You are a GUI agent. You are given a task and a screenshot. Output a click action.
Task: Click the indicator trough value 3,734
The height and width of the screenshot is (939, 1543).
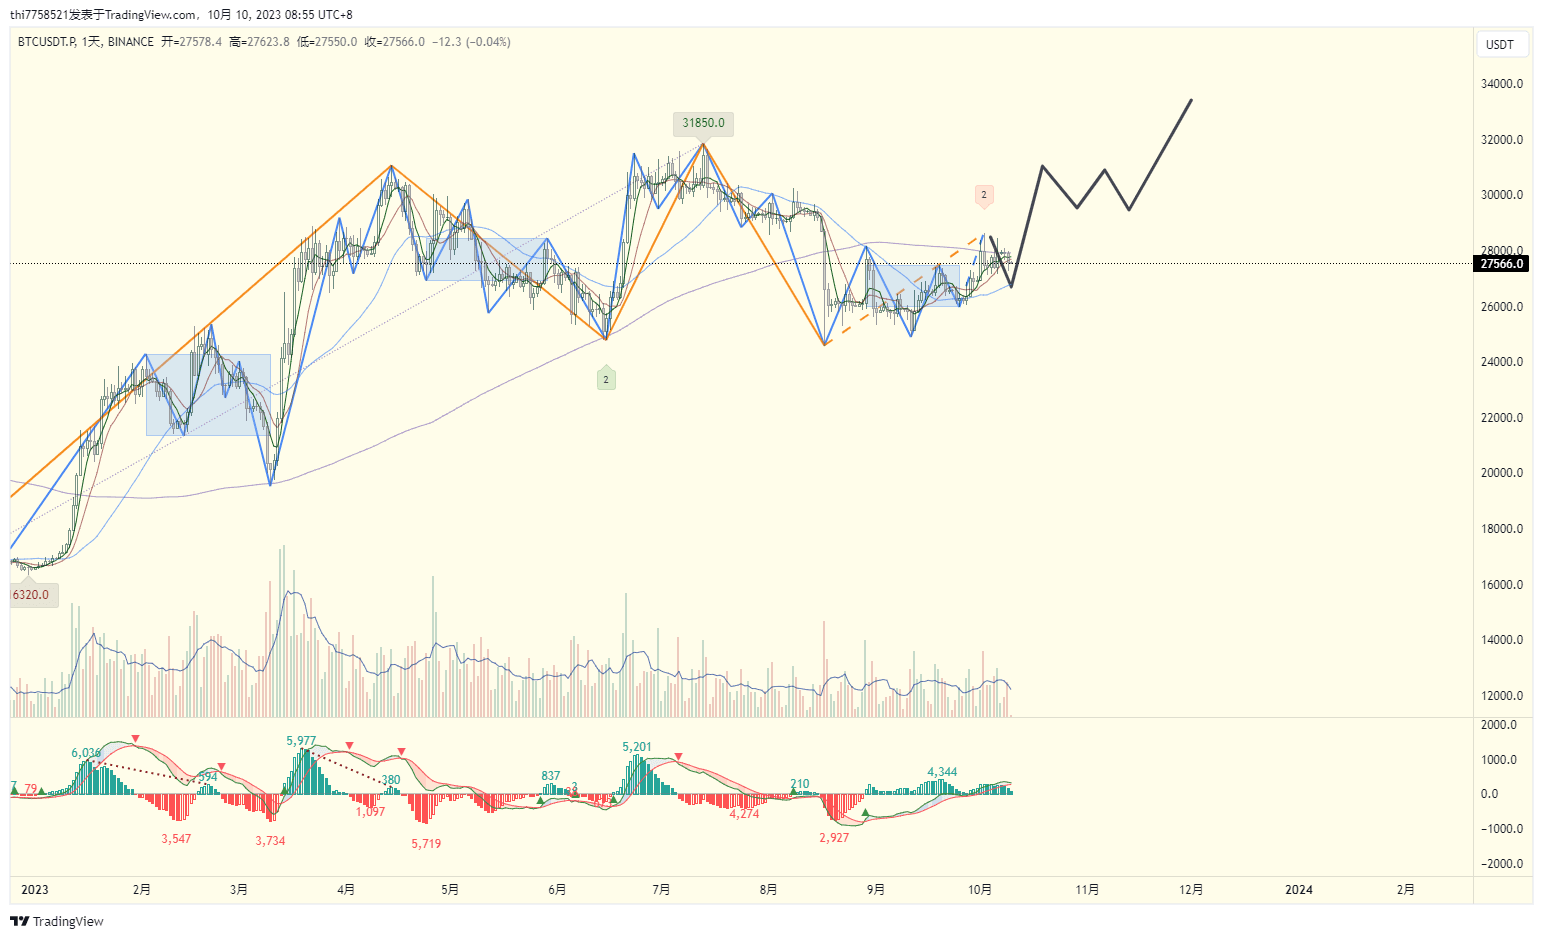point(270,841)
